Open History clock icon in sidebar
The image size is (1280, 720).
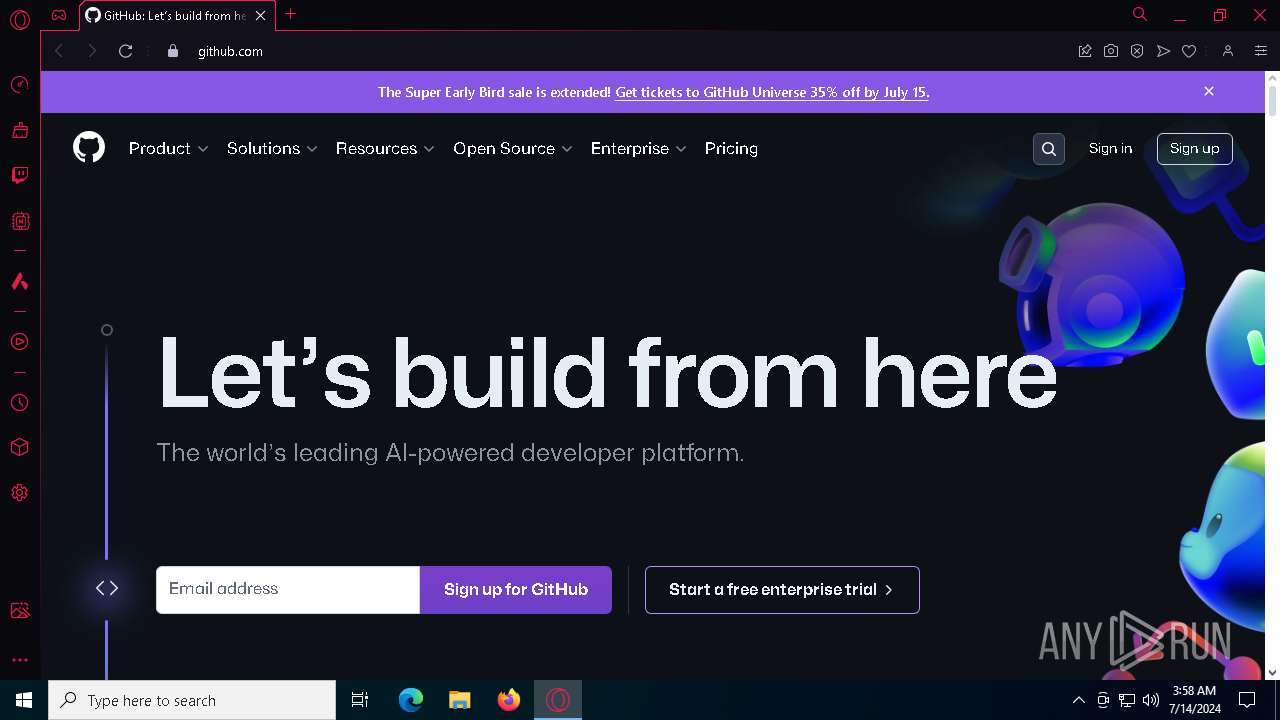(x=19, y=403)
